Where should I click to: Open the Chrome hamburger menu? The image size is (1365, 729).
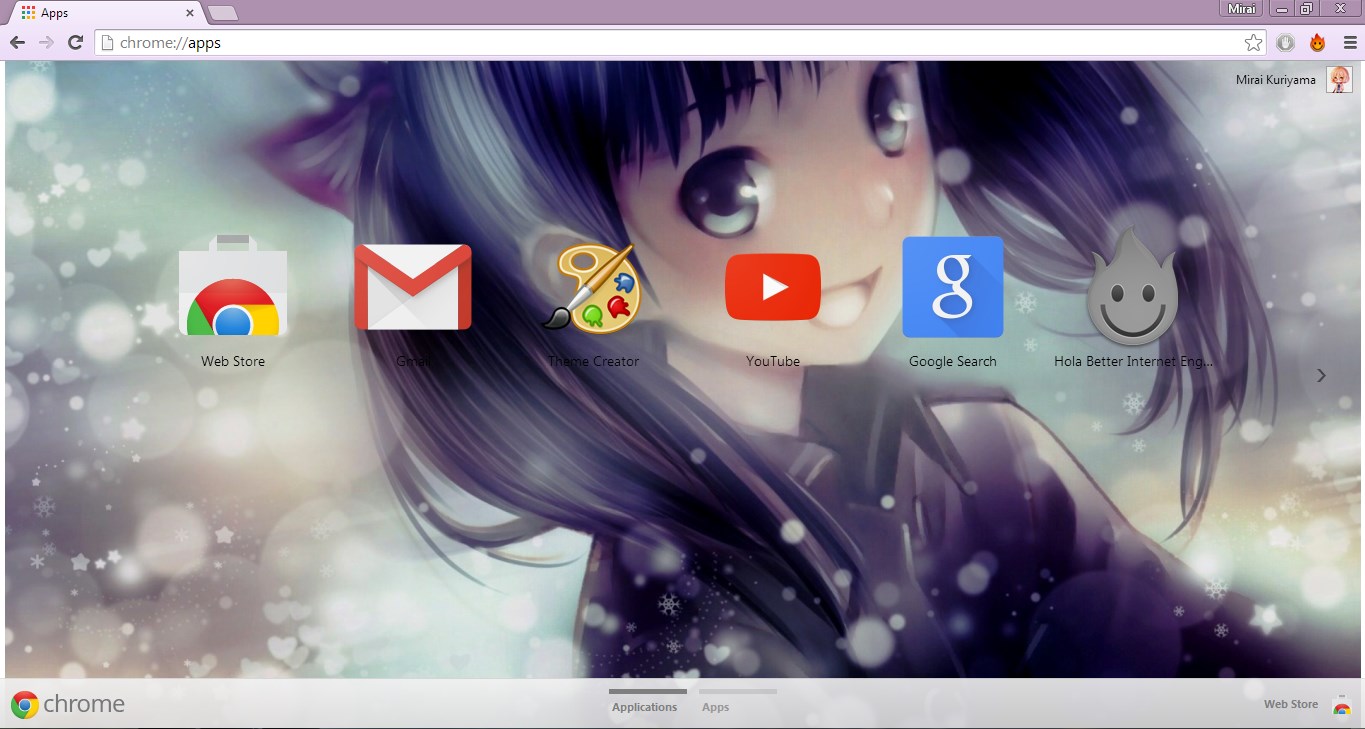coord(1350,43)
